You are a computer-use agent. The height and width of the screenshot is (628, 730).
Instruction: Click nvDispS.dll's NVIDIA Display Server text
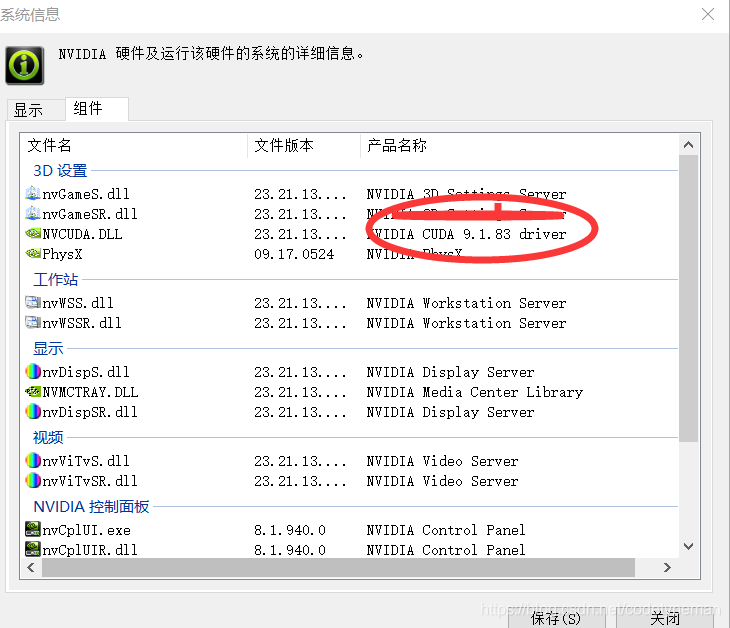(x=450, y=372)
